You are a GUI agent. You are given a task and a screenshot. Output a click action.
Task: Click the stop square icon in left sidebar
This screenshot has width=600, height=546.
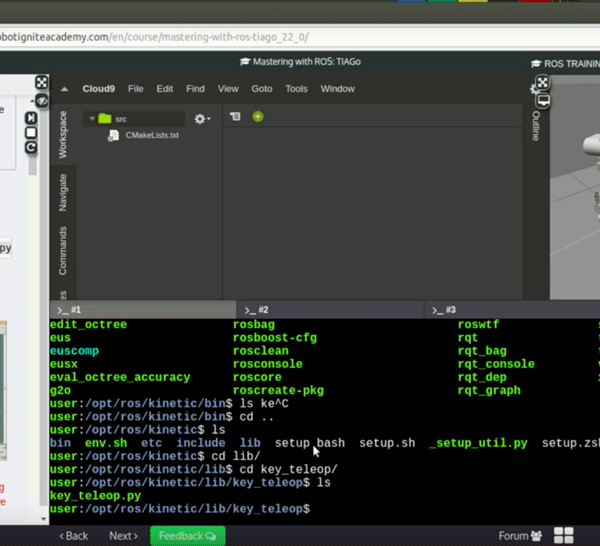click(31, 133)
